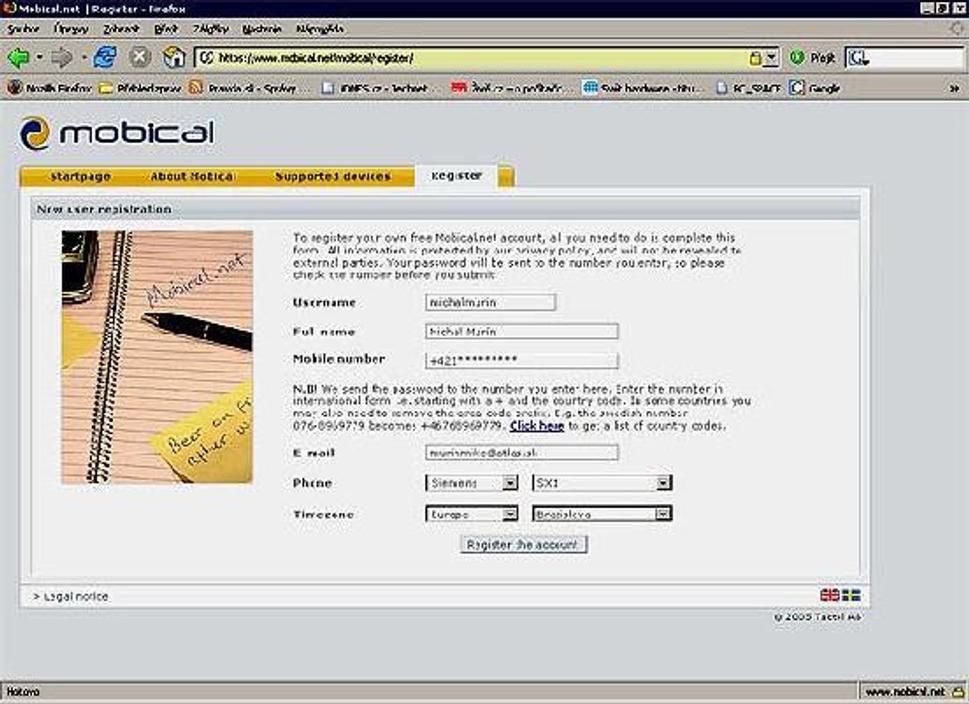969x704 pixels.
Task: Open the Siemens phone brand dropdown
Action: pyautogui.click(x=472, y=483)
